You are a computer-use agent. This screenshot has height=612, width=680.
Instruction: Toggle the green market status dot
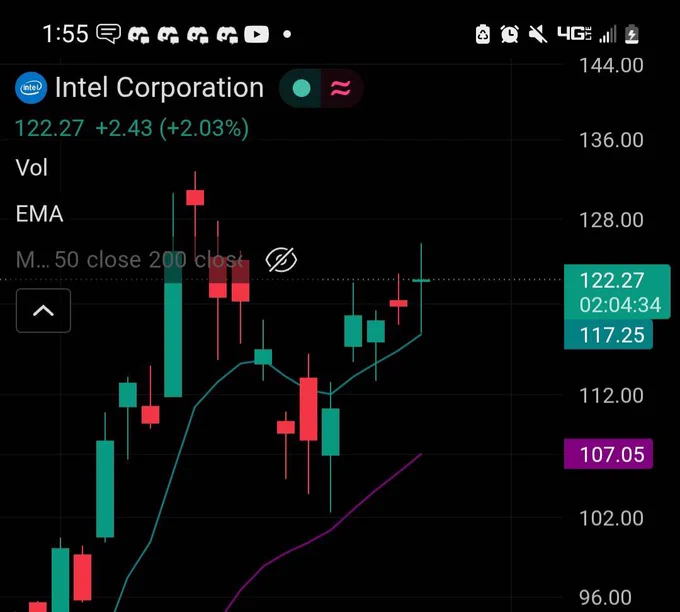tap(301, 88)
